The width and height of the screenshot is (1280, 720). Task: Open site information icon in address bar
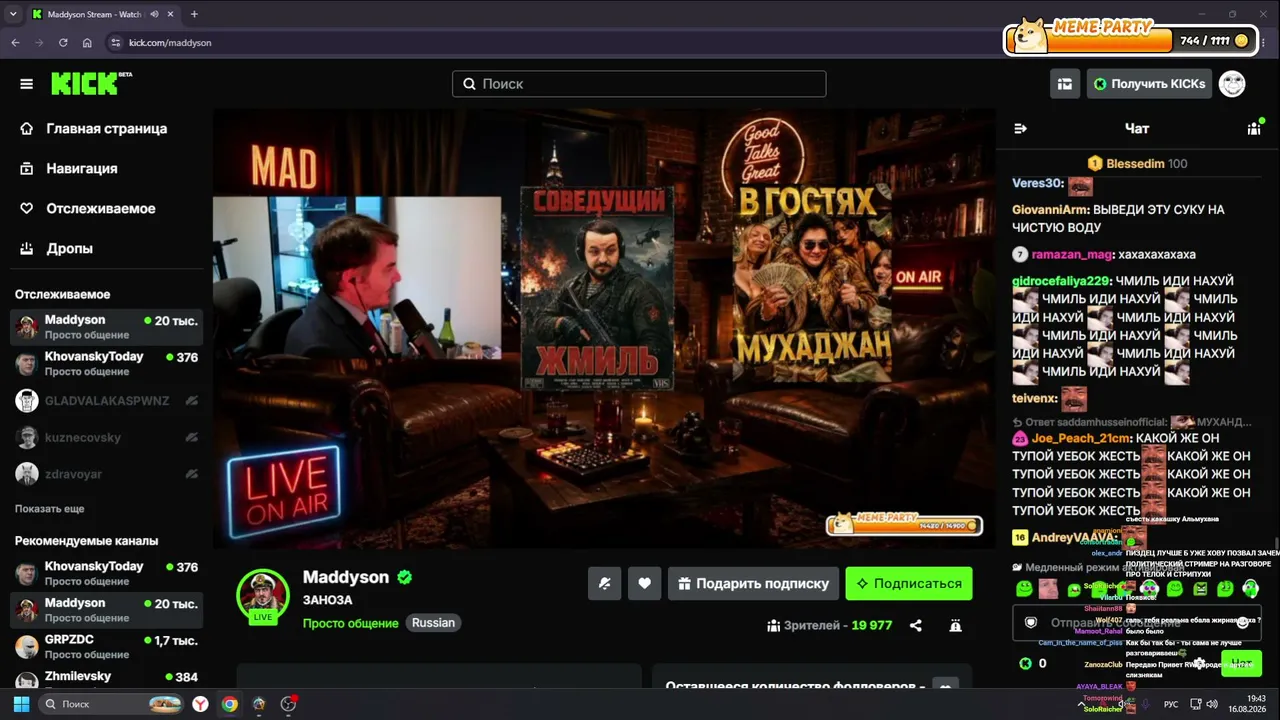click(115, 43)
